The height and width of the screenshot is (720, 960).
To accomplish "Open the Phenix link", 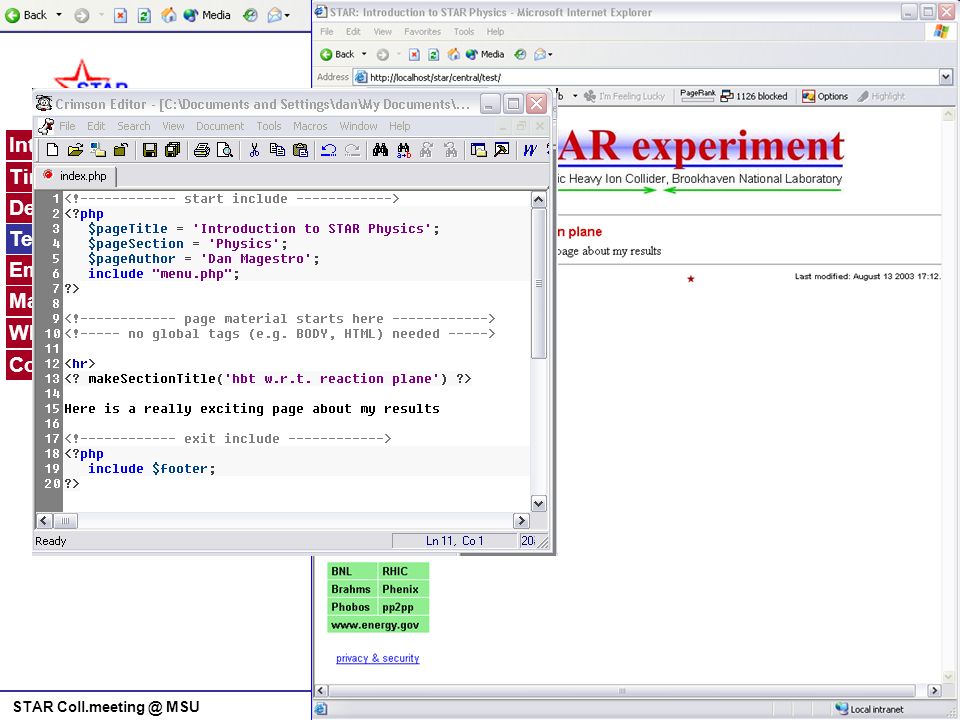I will pyautogui.click(x=400, y=589).
